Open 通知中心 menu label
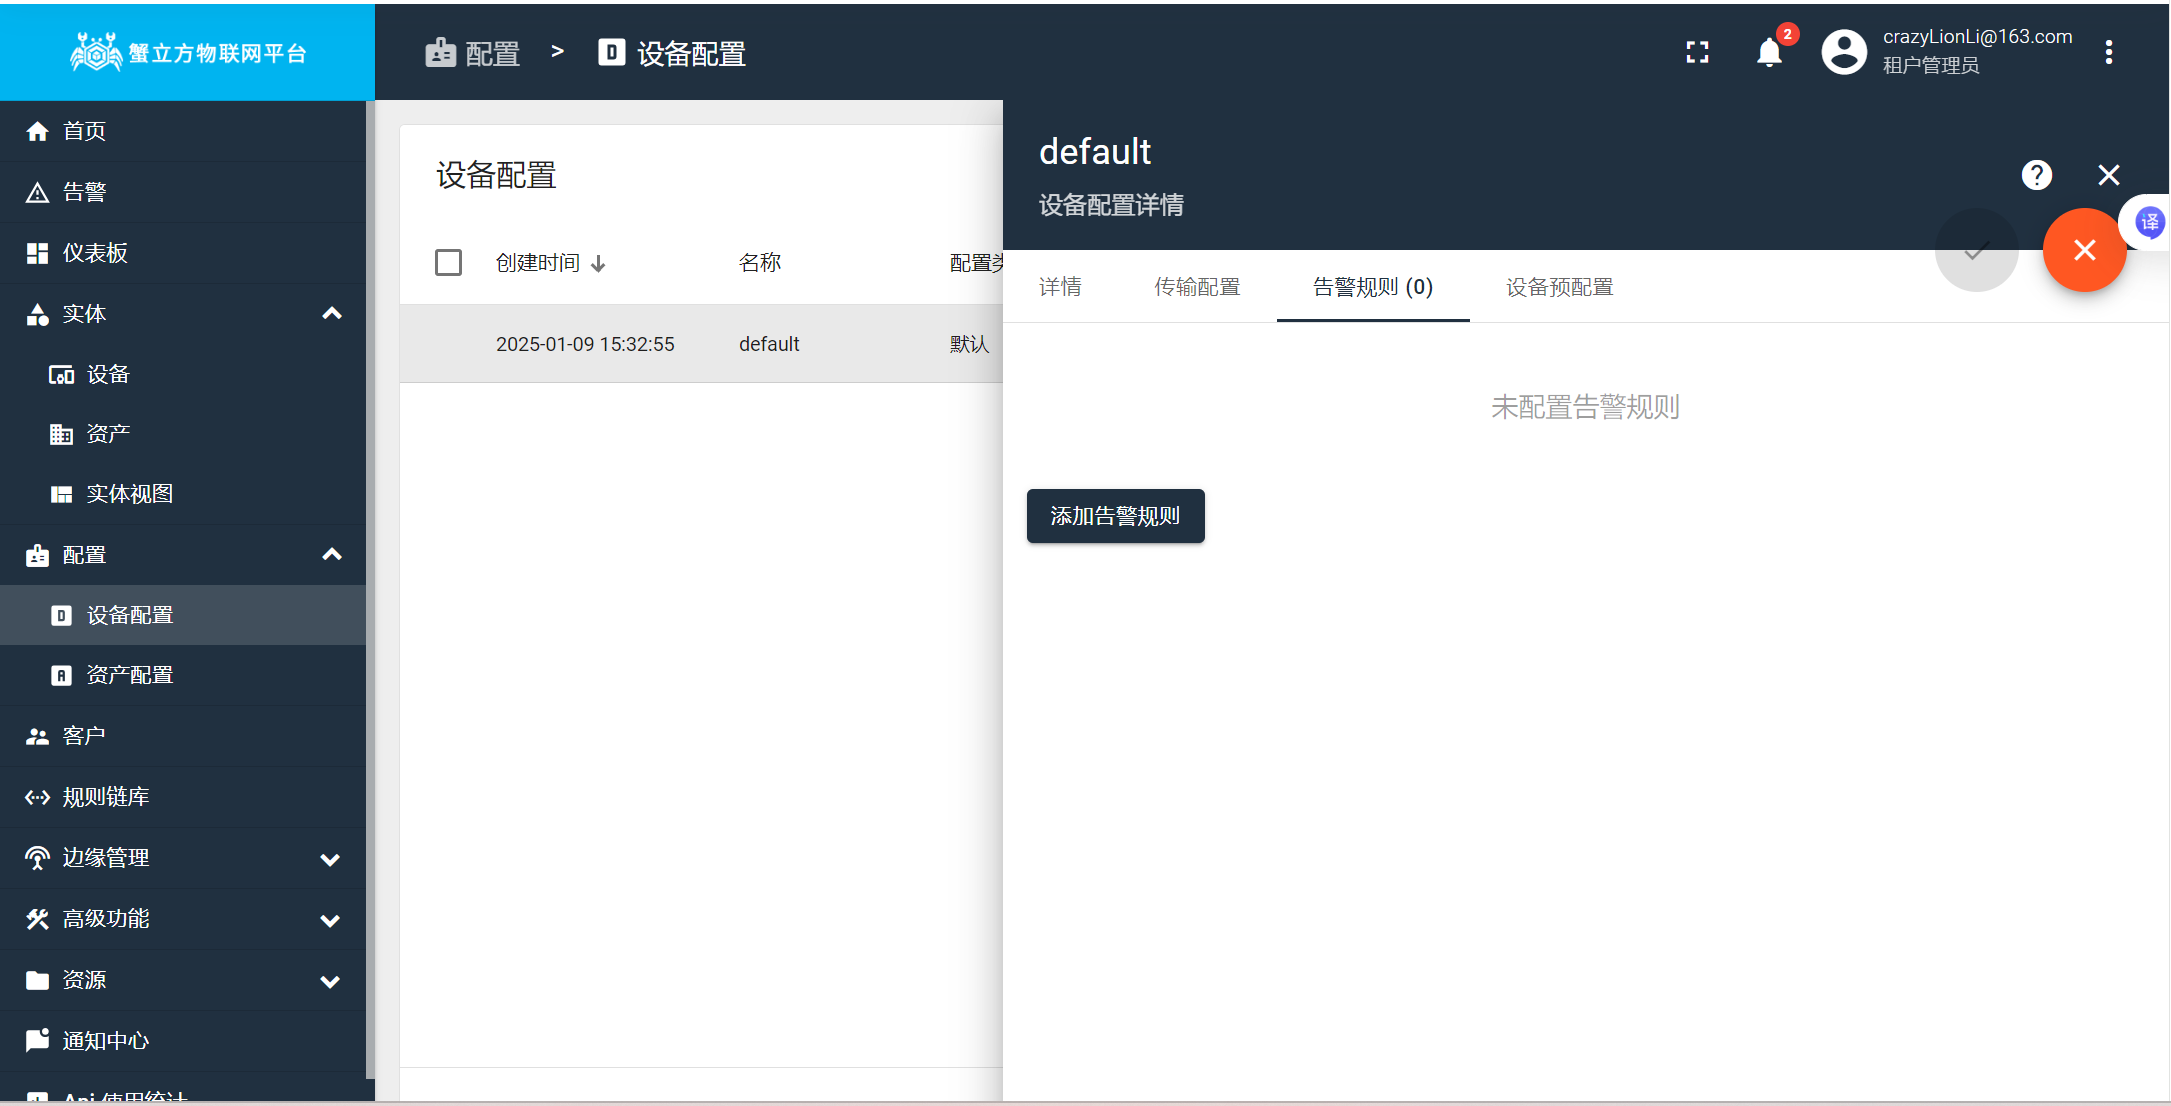 106,1041
